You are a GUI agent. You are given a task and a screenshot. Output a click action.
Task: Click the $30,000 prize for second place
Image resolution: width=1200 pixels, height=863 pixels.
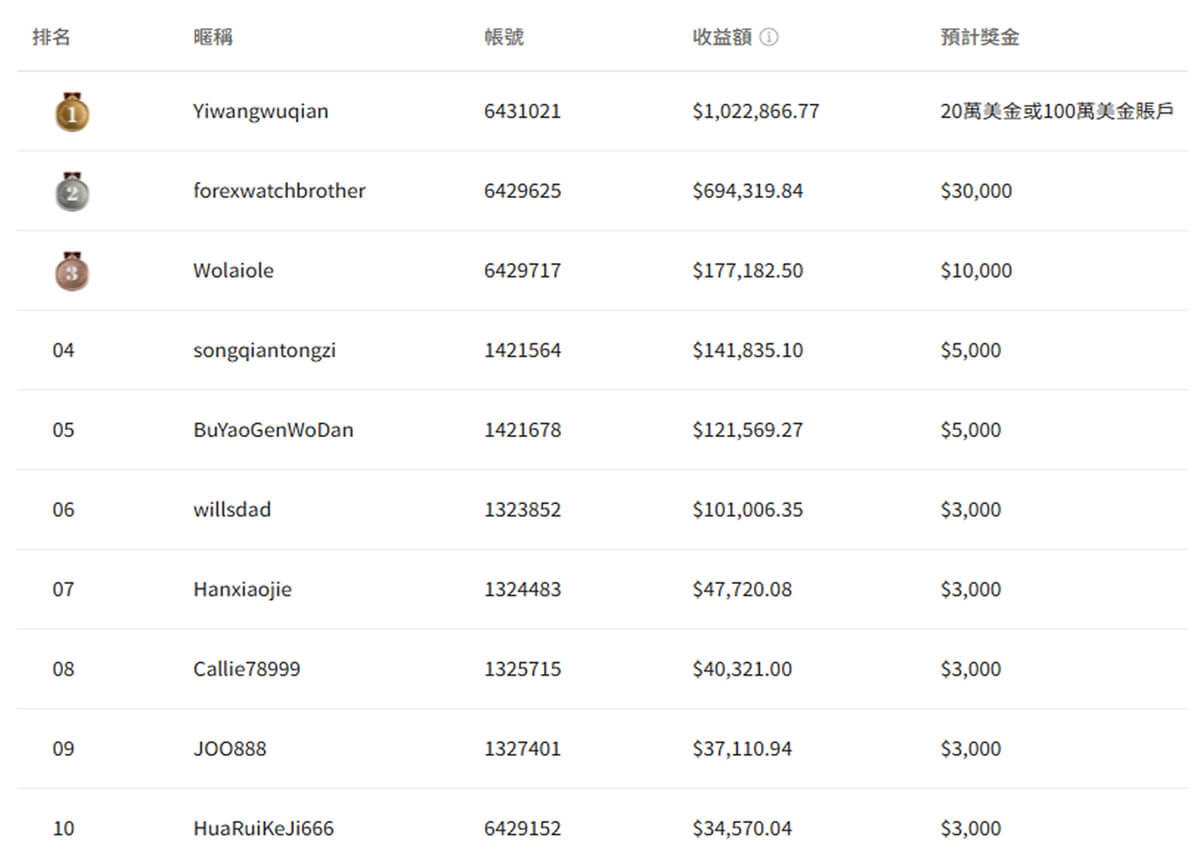tap(976, 191)
